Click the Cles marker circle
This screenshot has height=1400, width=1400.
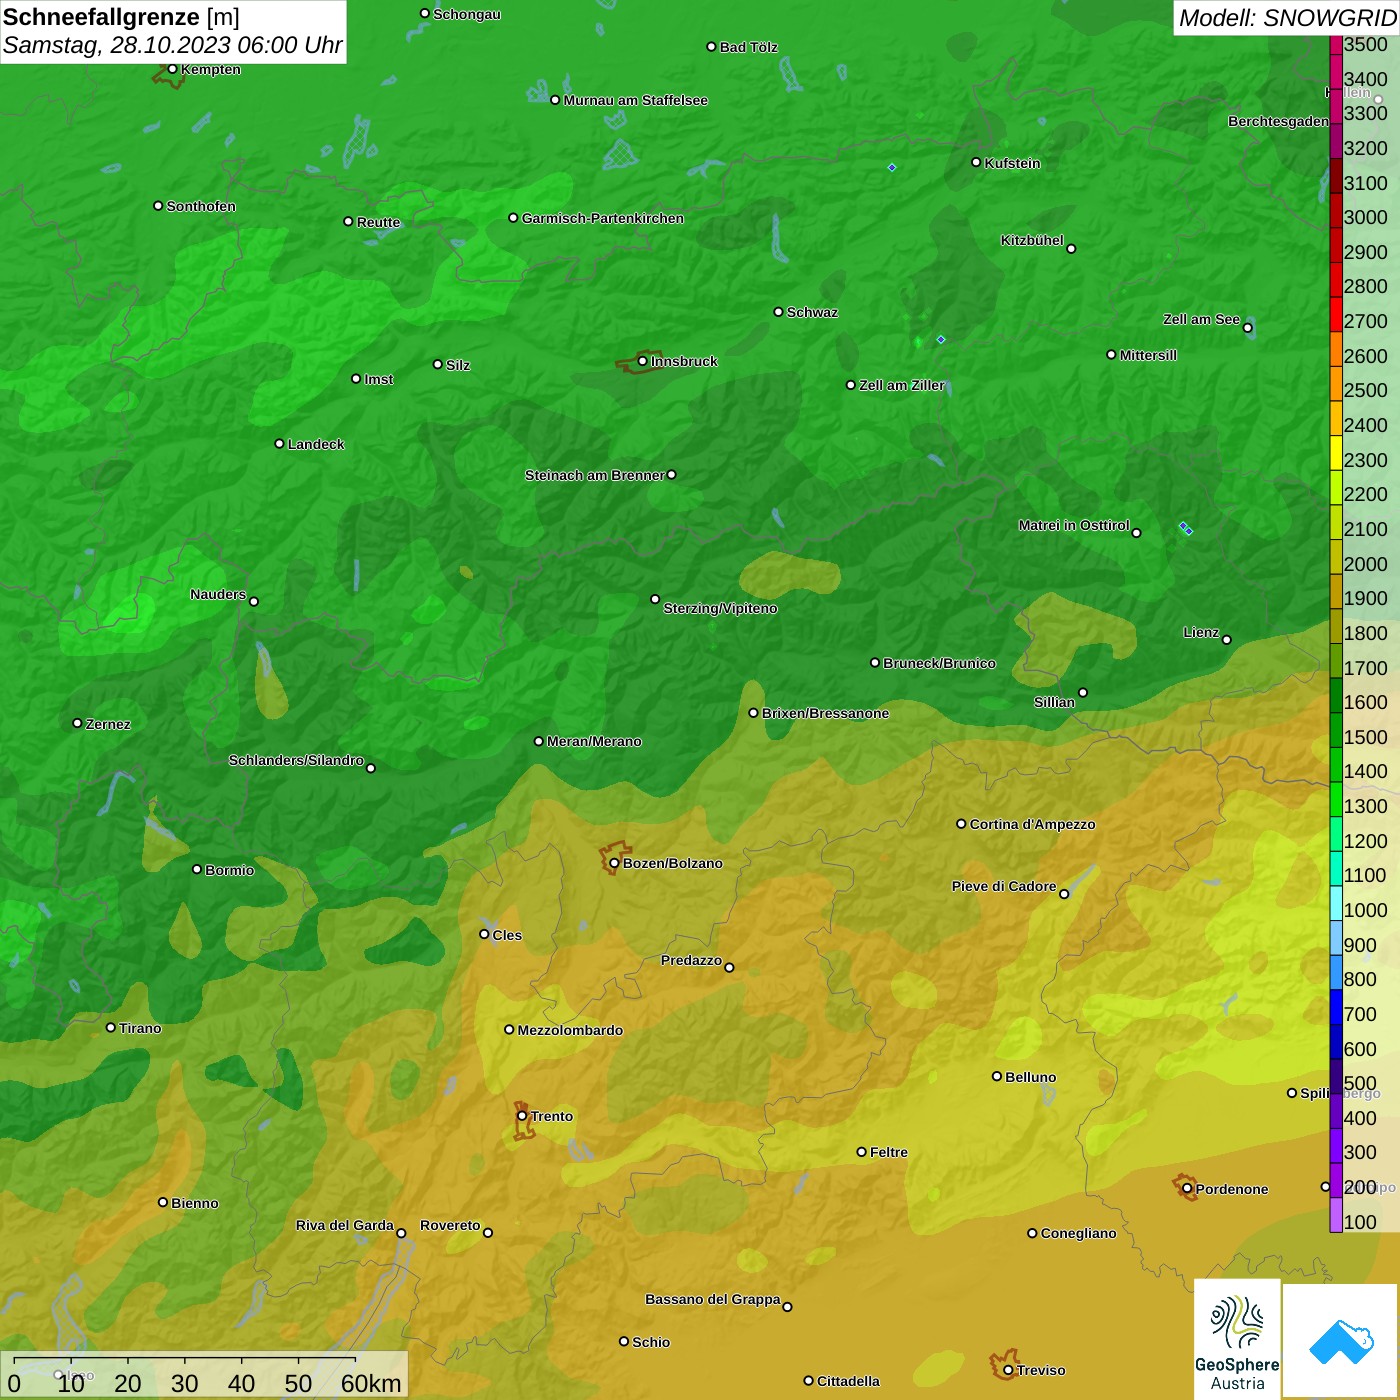pos(484,934)
